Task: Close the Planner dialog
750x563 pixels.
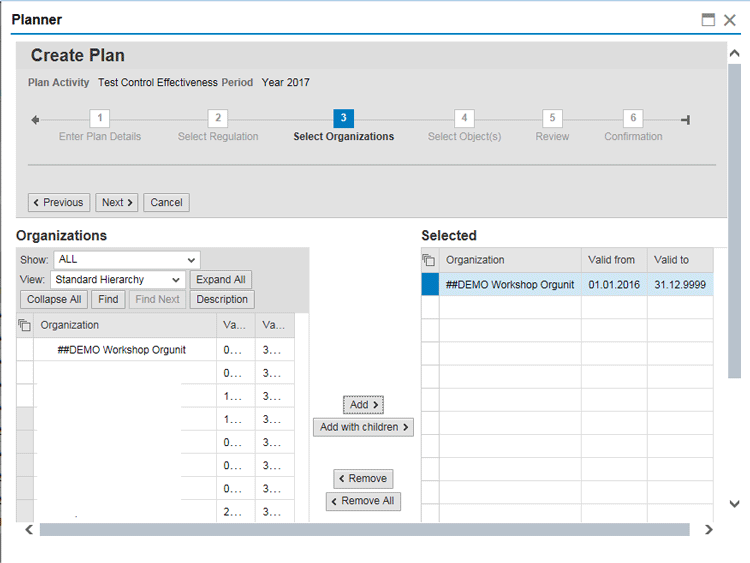Action: coord(730,19)
